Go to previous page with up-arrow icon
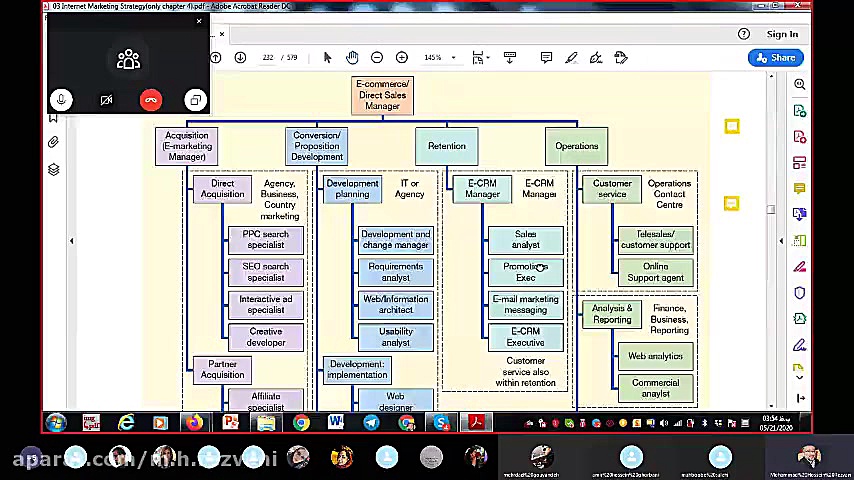This screenshot has width=854, height=480. coord(216,58)
